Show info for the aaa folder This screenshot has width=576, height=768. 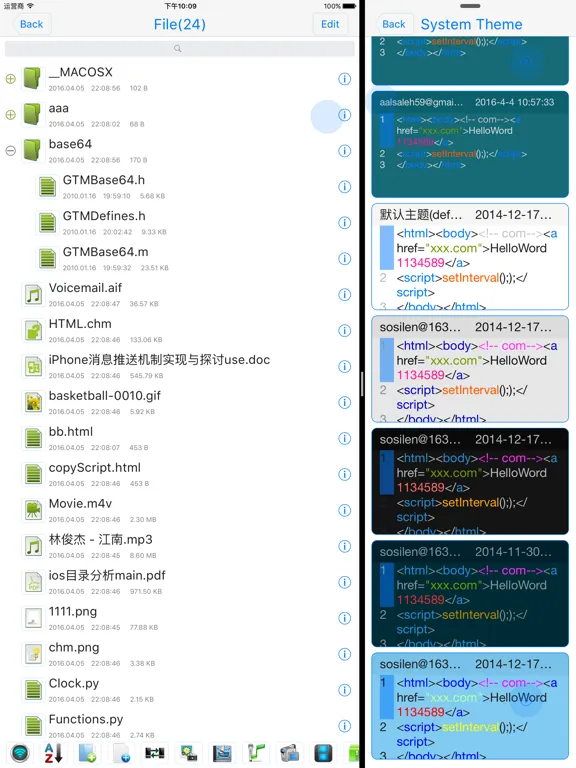[345, 115]
